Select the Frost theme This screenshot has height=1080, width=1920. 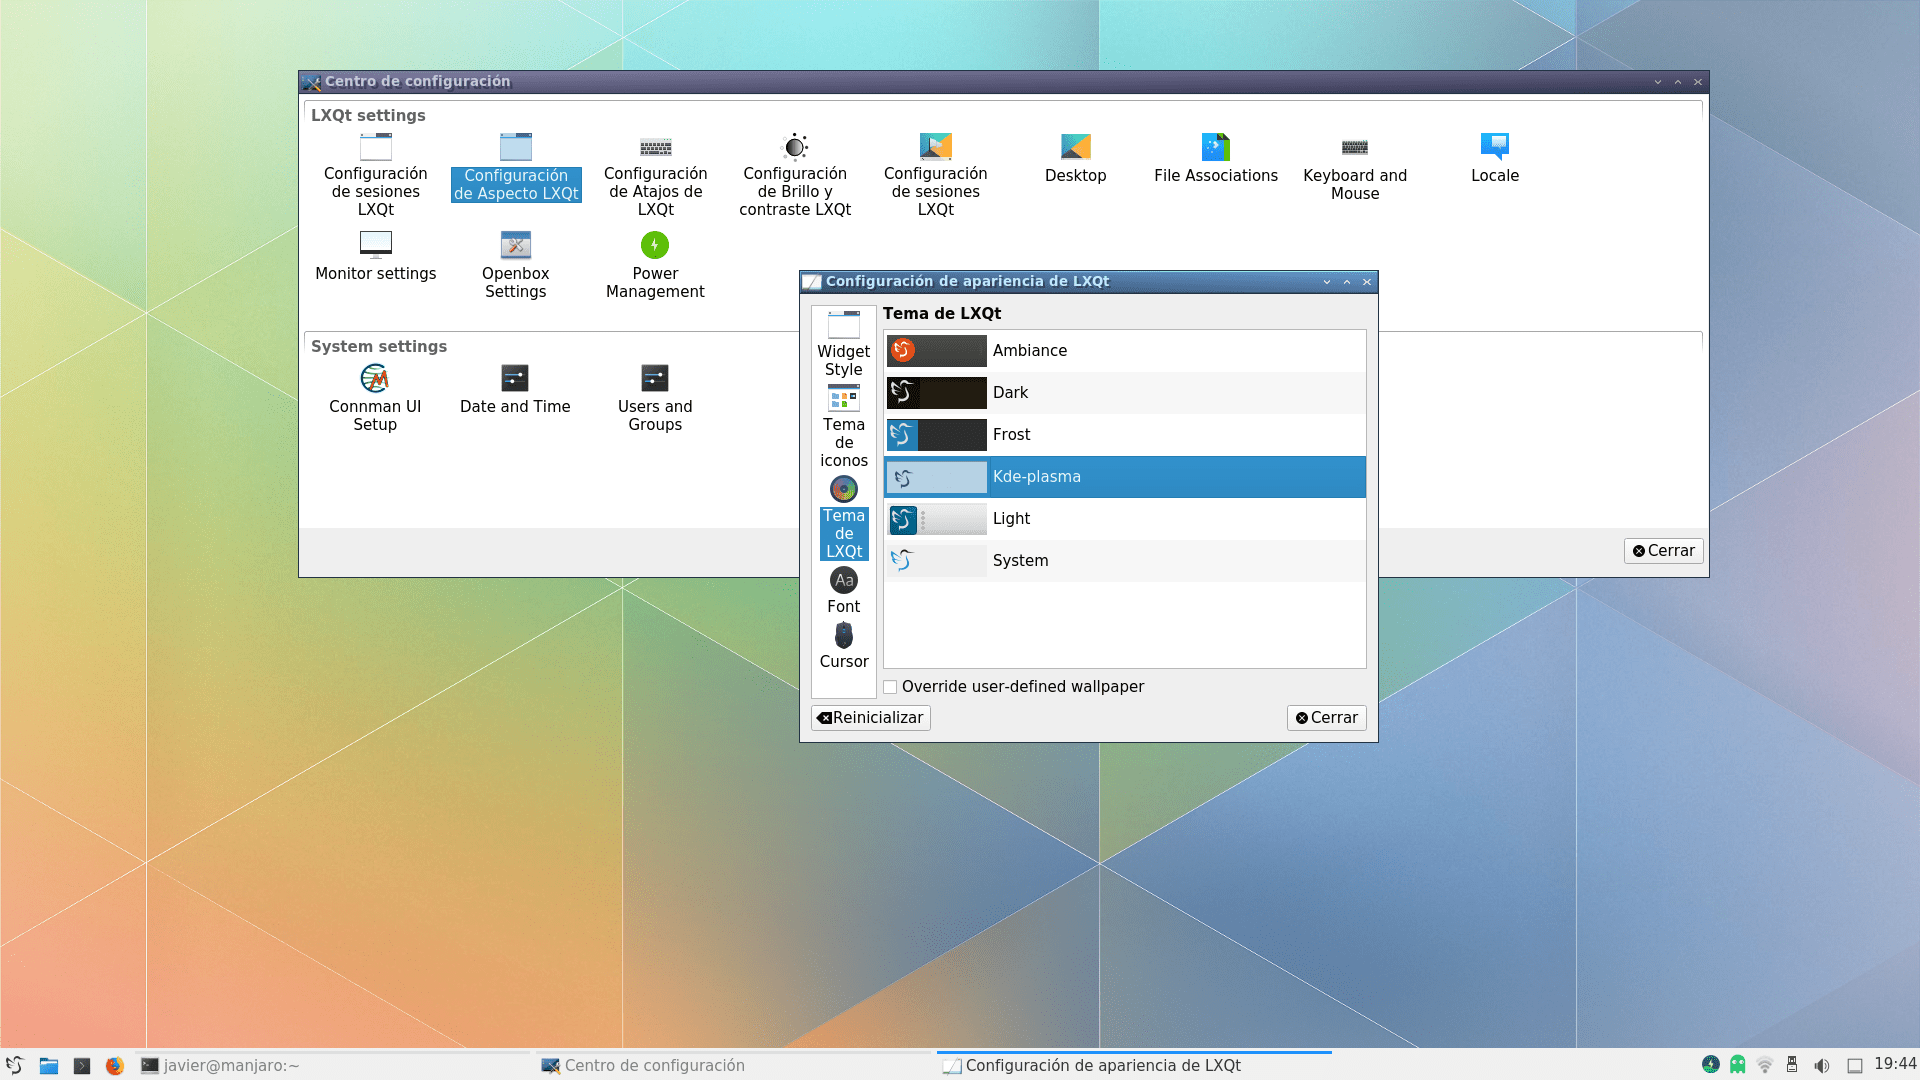coord(1125,435)
